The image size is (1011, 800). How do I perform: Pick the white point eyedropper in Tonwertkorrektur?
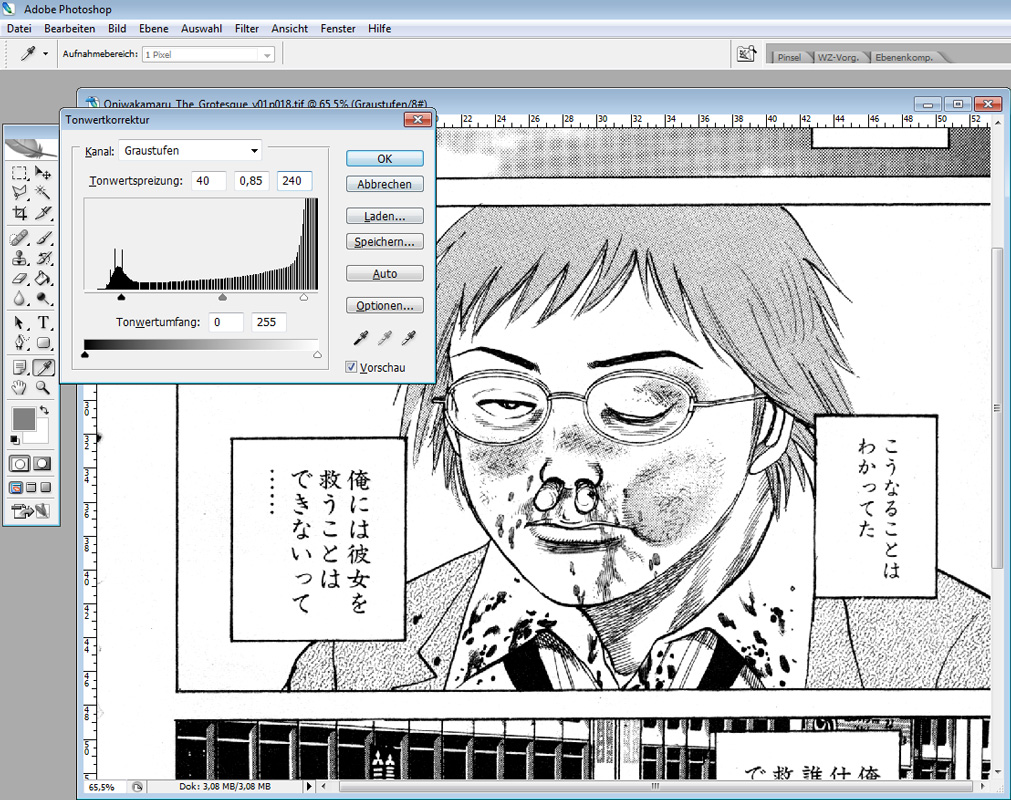pyautogui.click(x=409, y=337)
